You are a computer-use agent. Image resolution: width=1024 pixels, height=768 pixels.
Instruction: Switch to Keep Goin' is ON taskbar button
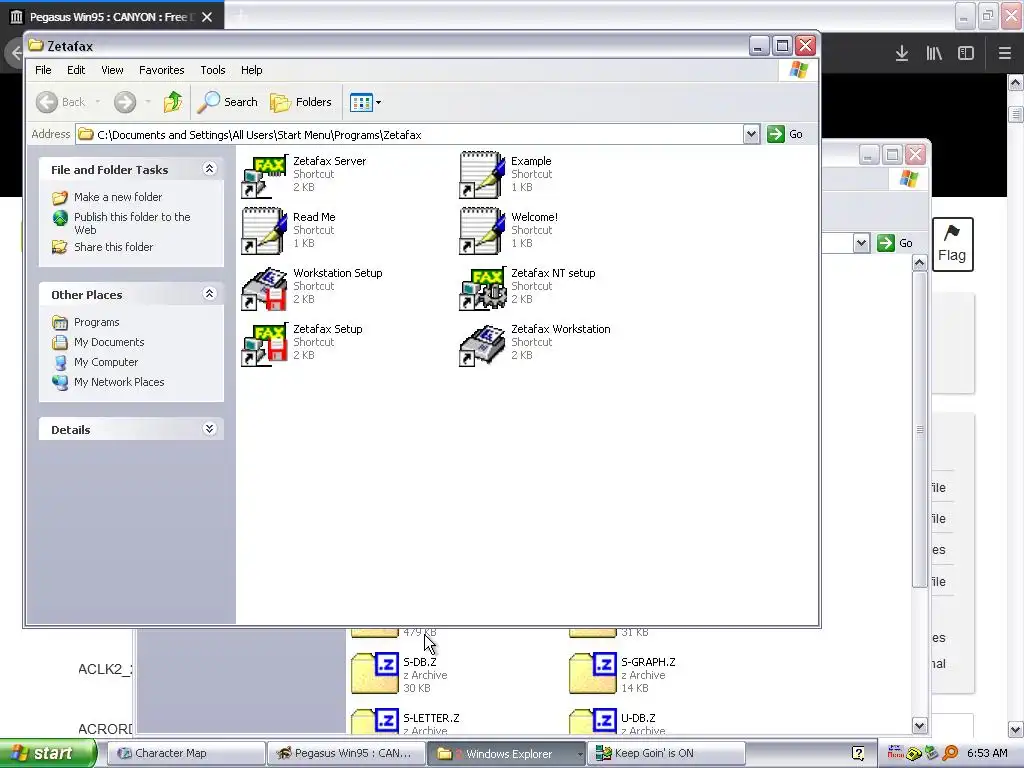pos(666,753)
